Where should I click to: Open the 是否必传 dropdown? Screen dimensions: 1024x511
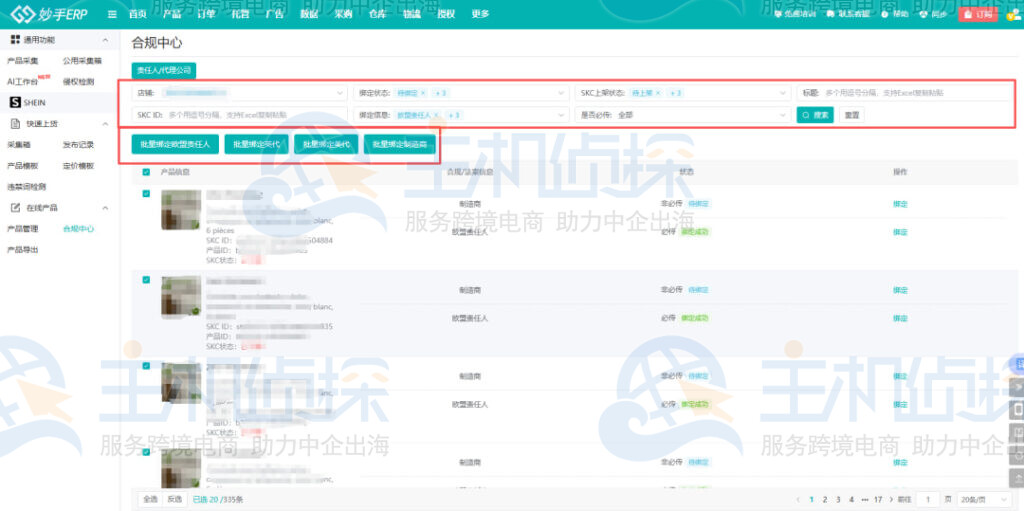coord(682,115)
